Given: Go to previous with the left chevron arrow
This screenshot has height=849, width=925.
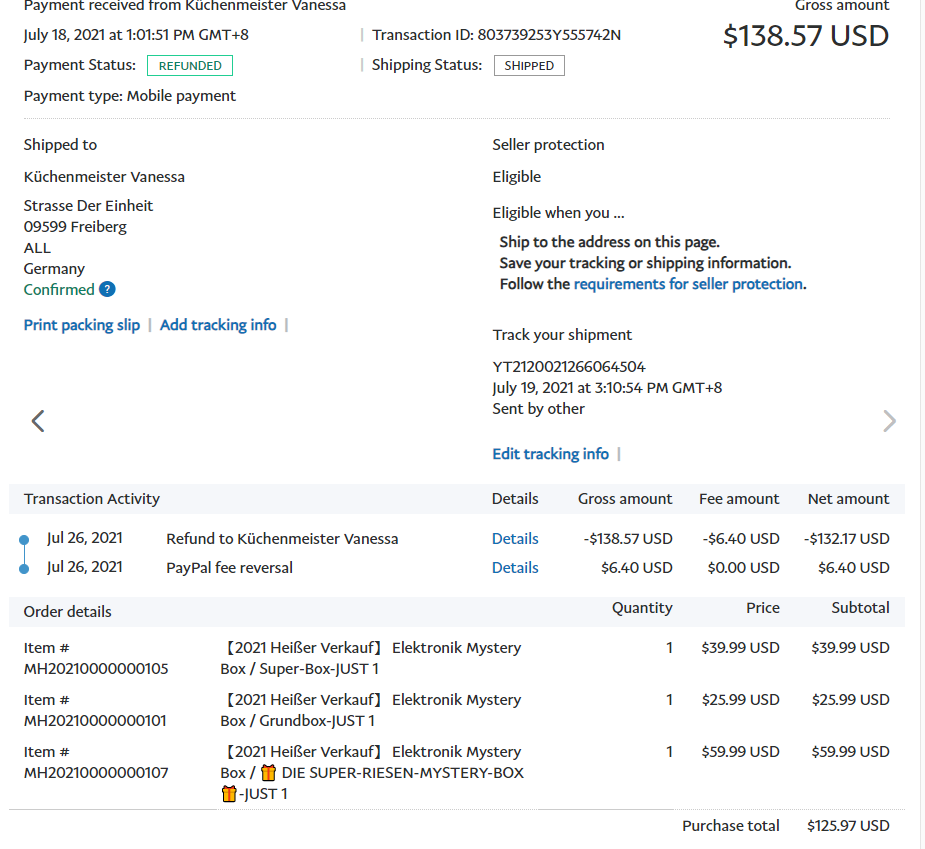Looking at the screenshot, I should coord(38,421).
